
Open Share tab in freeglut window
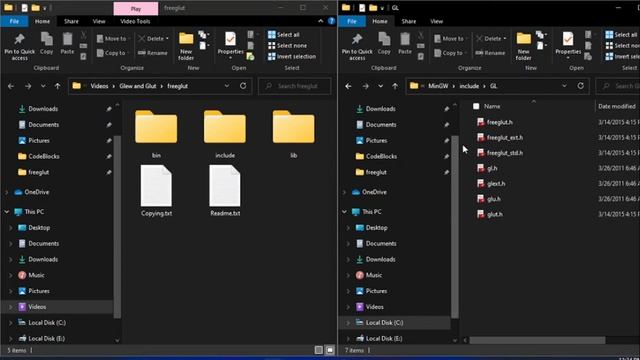[x=71, y=21]
